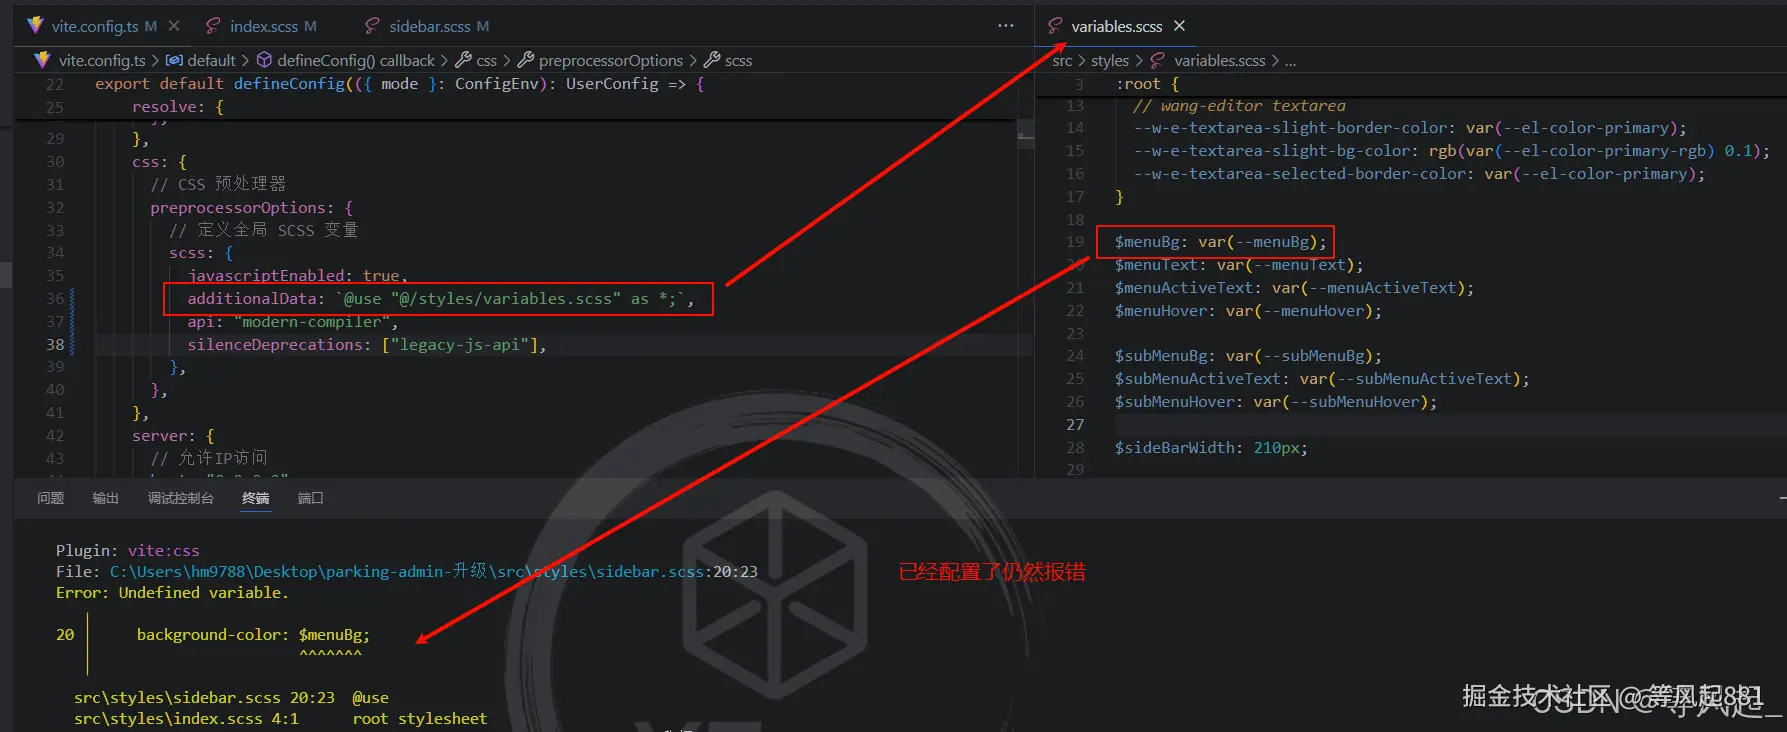The width and height of the screenshot is (1787, 732).
Task: Open the 输出 panel tab
Action: point(105,498)
